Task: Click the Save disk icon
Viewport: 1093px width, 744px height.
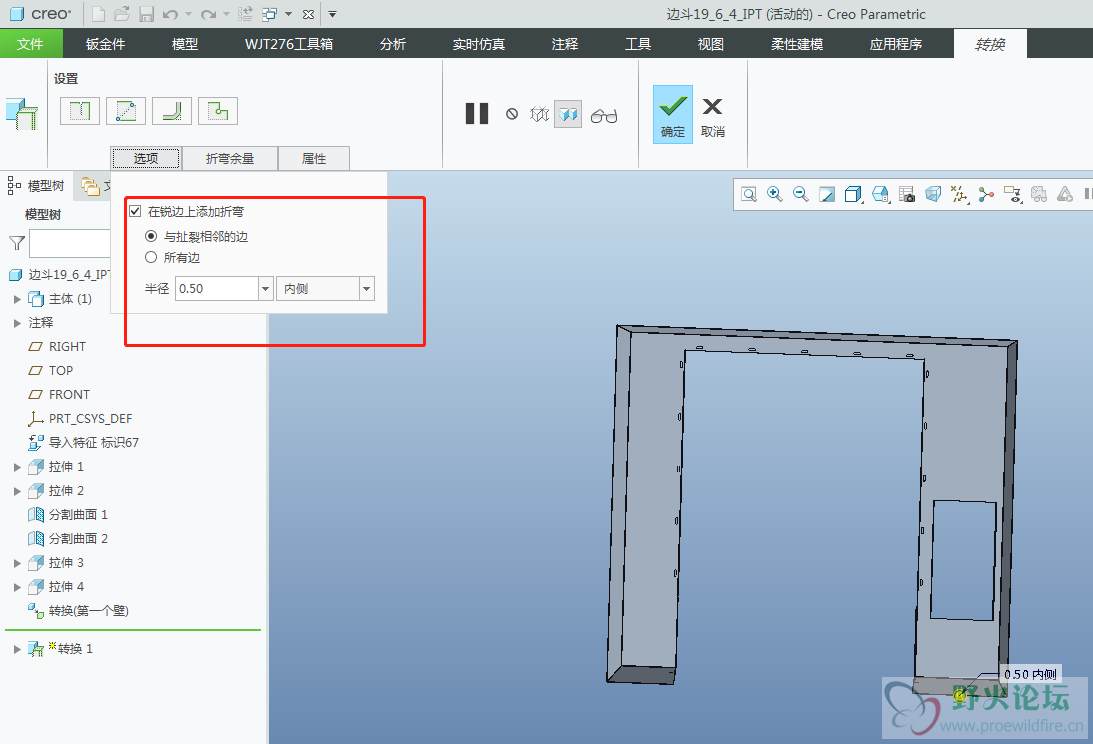Action: pyautogui.click(x=146, y=14)
